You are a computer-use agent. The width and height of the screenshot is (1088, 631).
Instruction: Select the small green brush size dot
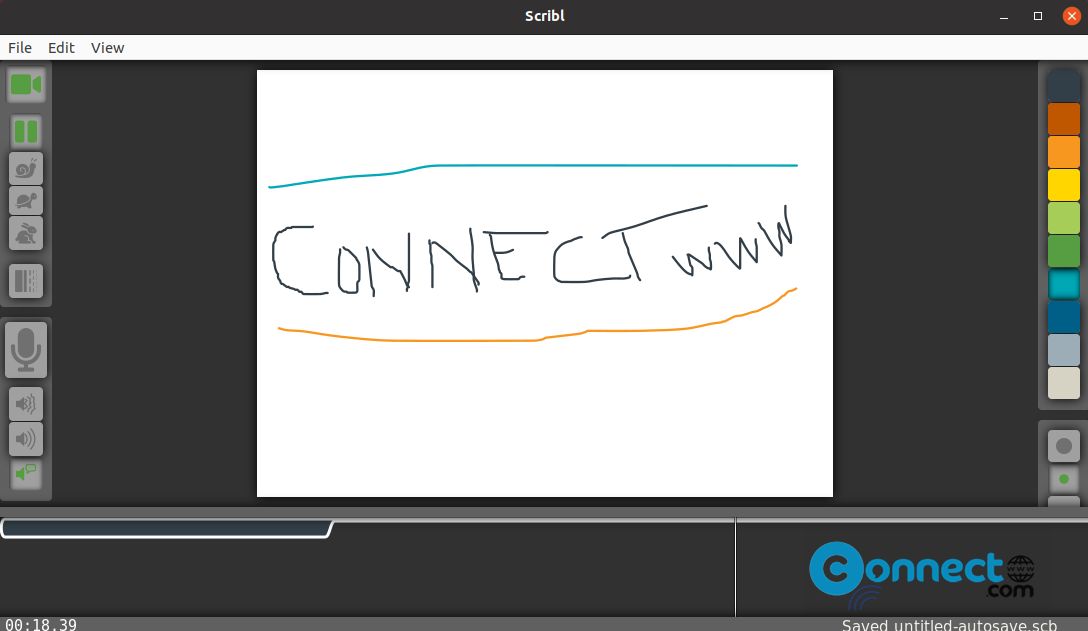(1064, 479)
